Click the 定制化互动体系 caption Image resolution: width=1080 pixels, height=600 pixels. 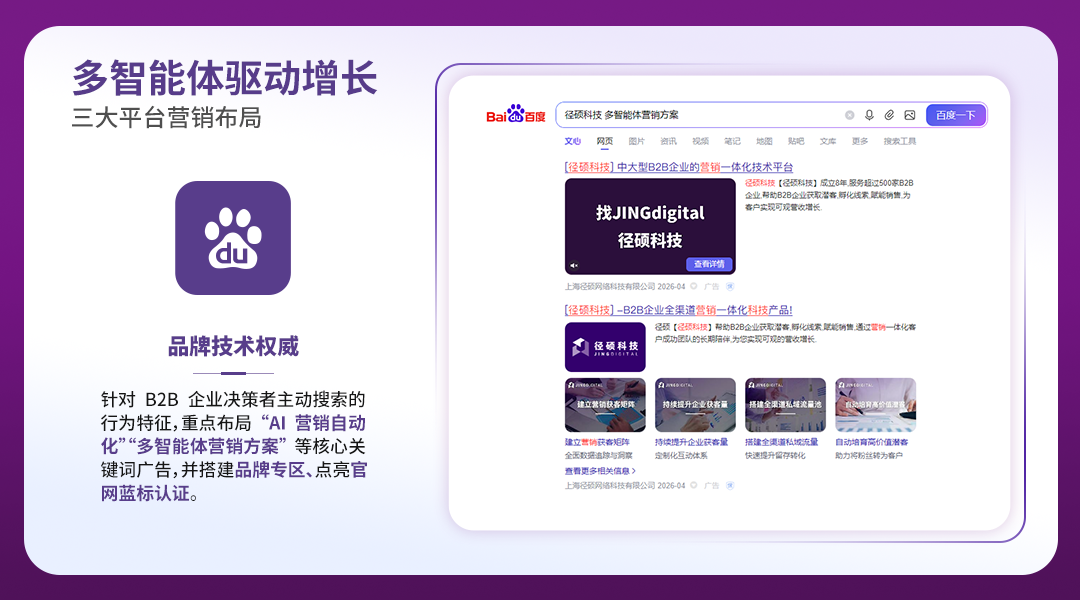(x=681, y=456)
